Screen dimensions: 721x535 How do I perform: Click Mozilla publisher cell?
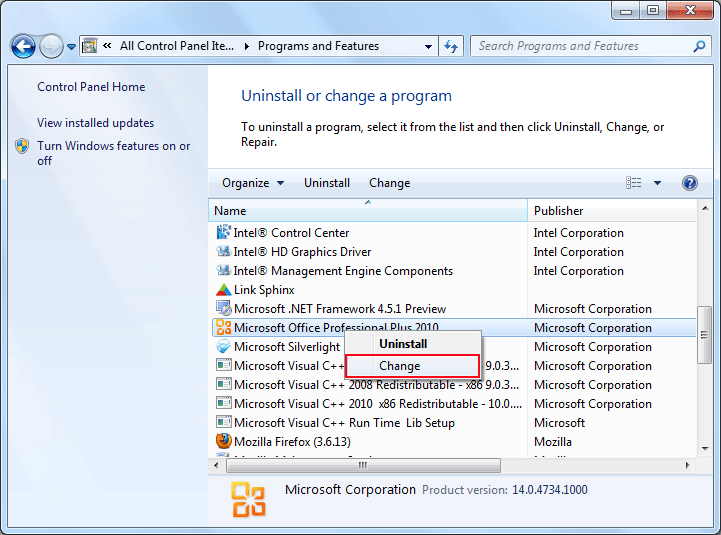(x=553, y=442)
